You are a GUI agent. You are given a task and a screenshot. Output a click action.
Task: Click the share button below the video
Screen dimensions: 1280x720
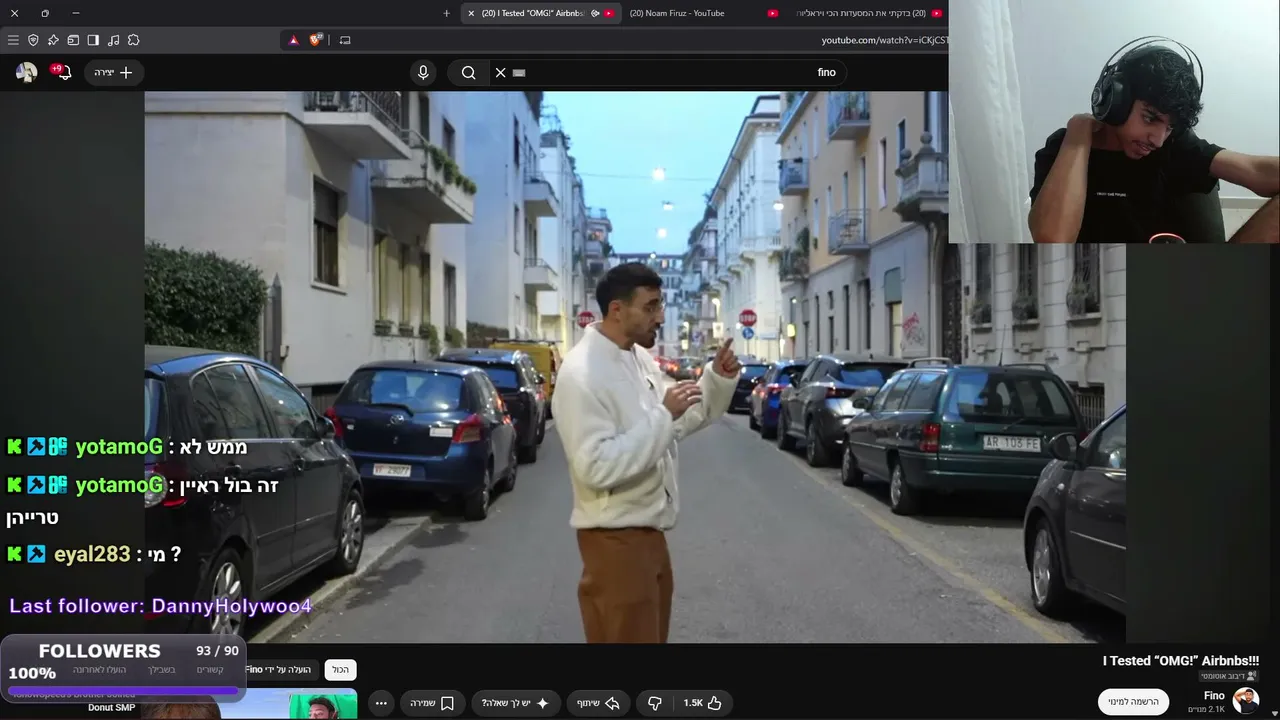click(600, 703)
